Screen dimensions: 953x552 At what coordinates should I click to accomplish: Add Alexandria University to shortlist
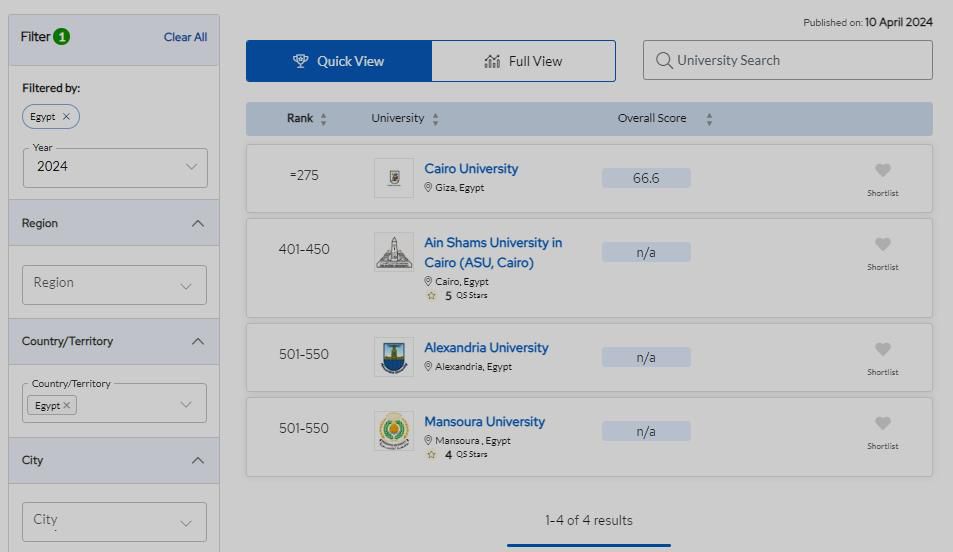coord(882,350)
